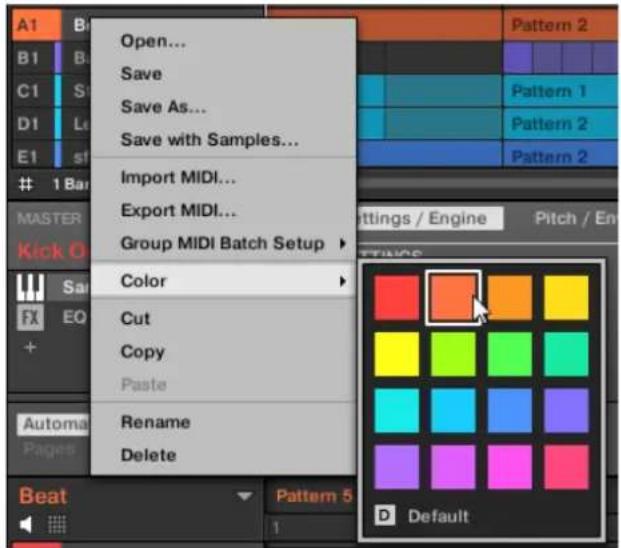Select the Pattern 1 clip on the C1 row
The height and width of the screenshot is (548, 621).
(559, 91)
